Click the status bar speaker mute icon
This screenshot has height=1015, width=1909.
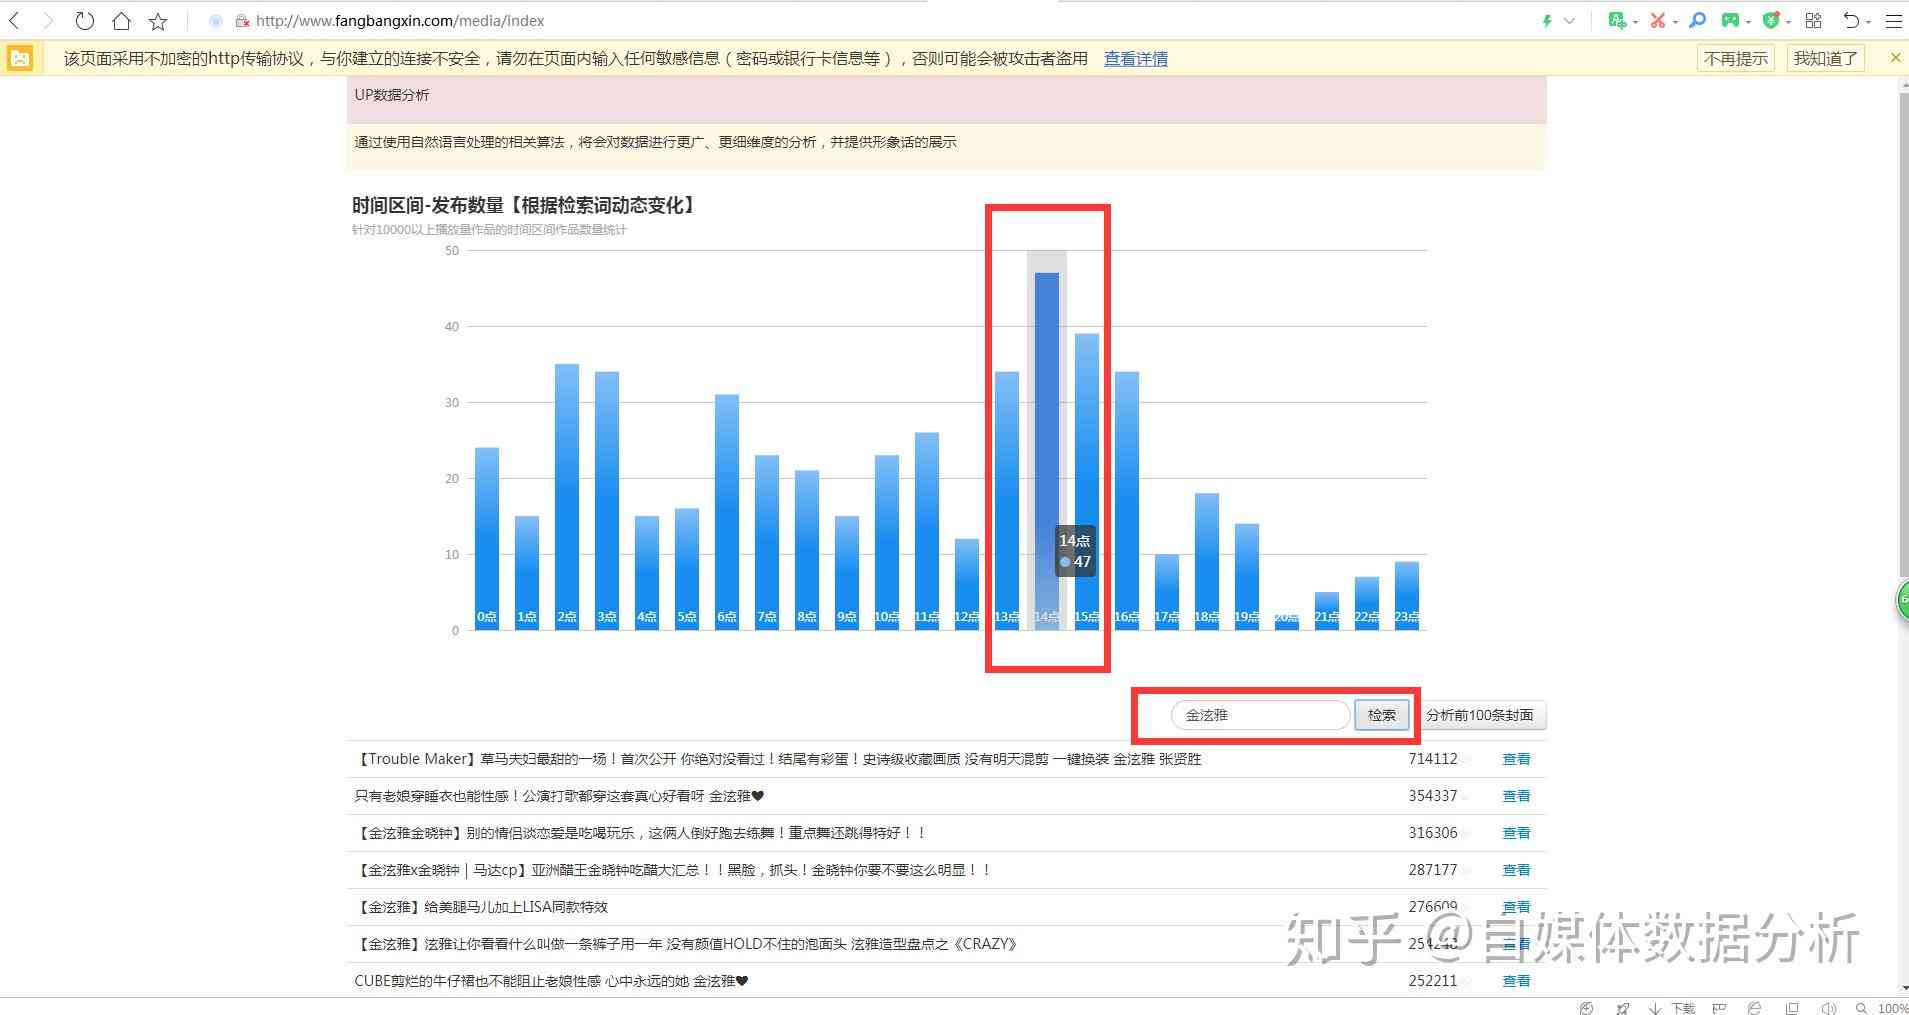[1828, 1008]
